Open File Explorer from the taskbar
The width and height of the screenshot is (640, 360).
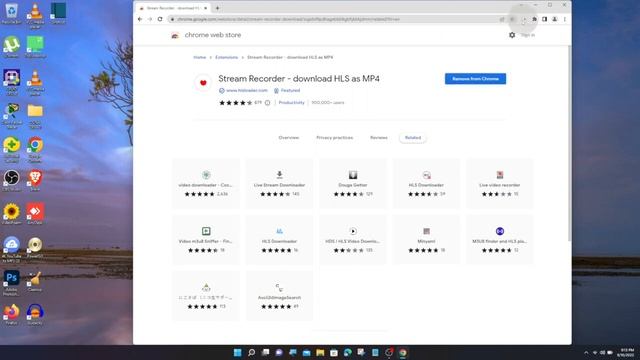320,353
